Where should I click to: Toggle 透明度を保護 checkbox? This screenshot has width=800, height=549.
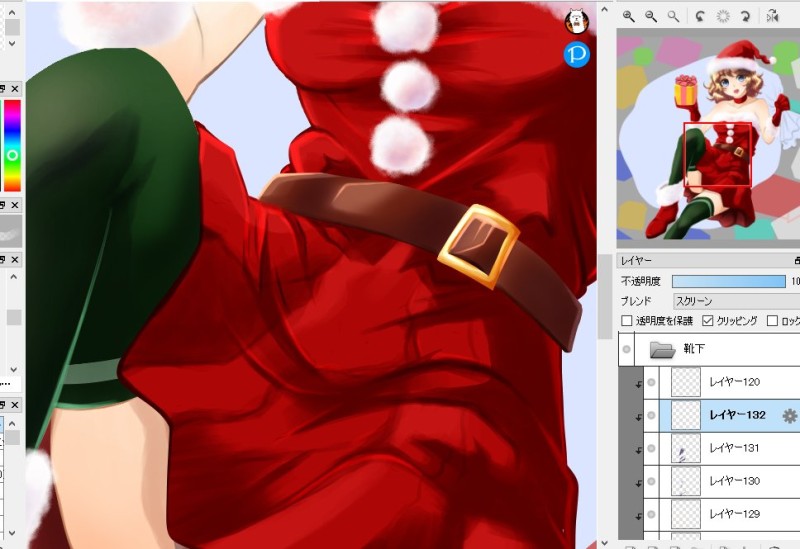tap(627, 321)
